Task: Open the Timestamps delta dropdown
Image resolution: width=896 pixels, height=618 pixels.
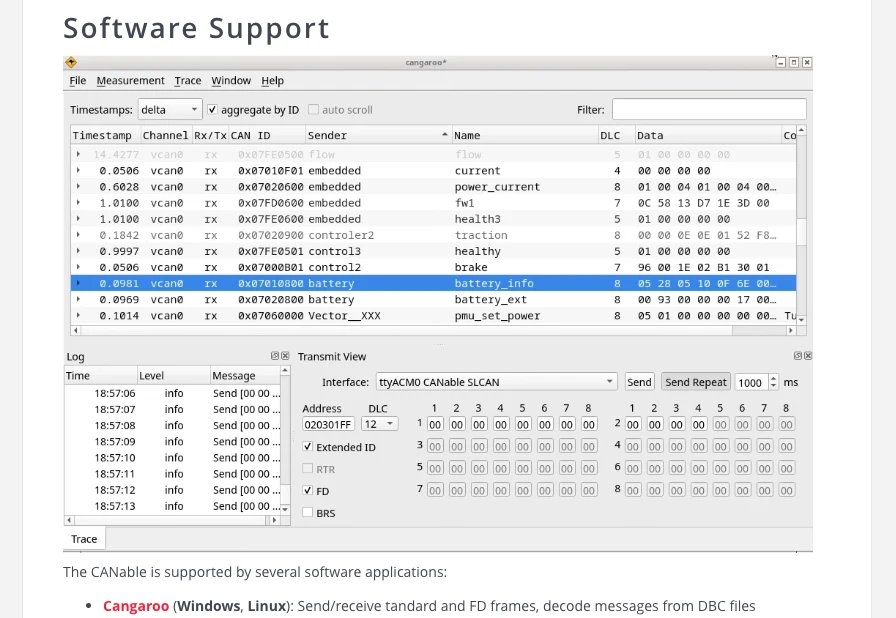Action: click(168, 109)
